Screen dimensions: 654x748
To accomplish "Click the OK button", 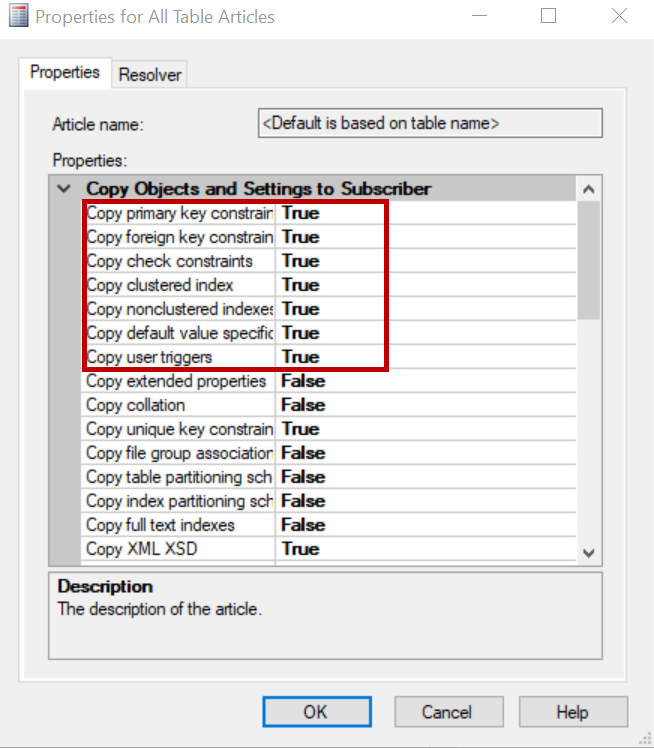I will click(315, 712).
